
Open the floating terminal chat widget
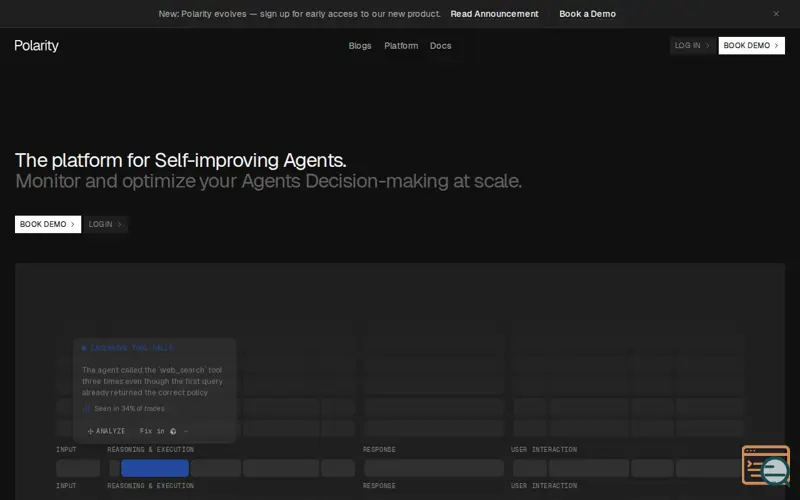click(x=765, y=465)
